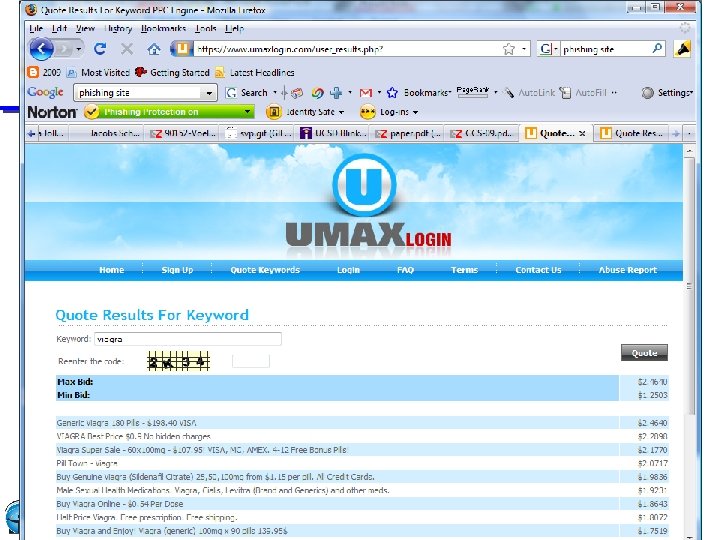Click the Login navigation link
This screenshot has width=720, height=540.
[349, 270]
